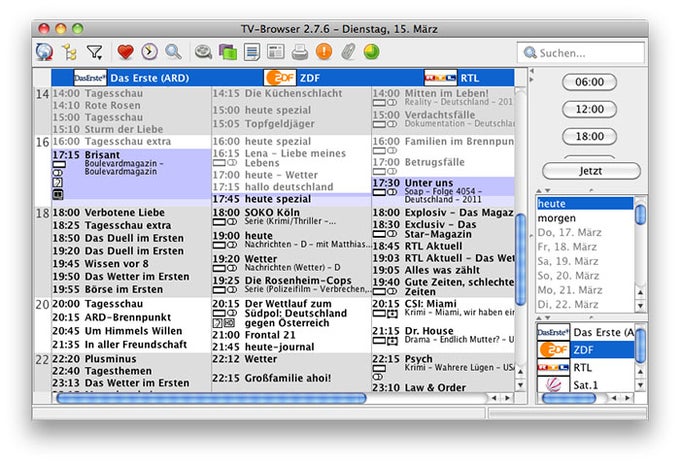Click the ZDF column header
The image size is (680, 464).
point(291,78)
